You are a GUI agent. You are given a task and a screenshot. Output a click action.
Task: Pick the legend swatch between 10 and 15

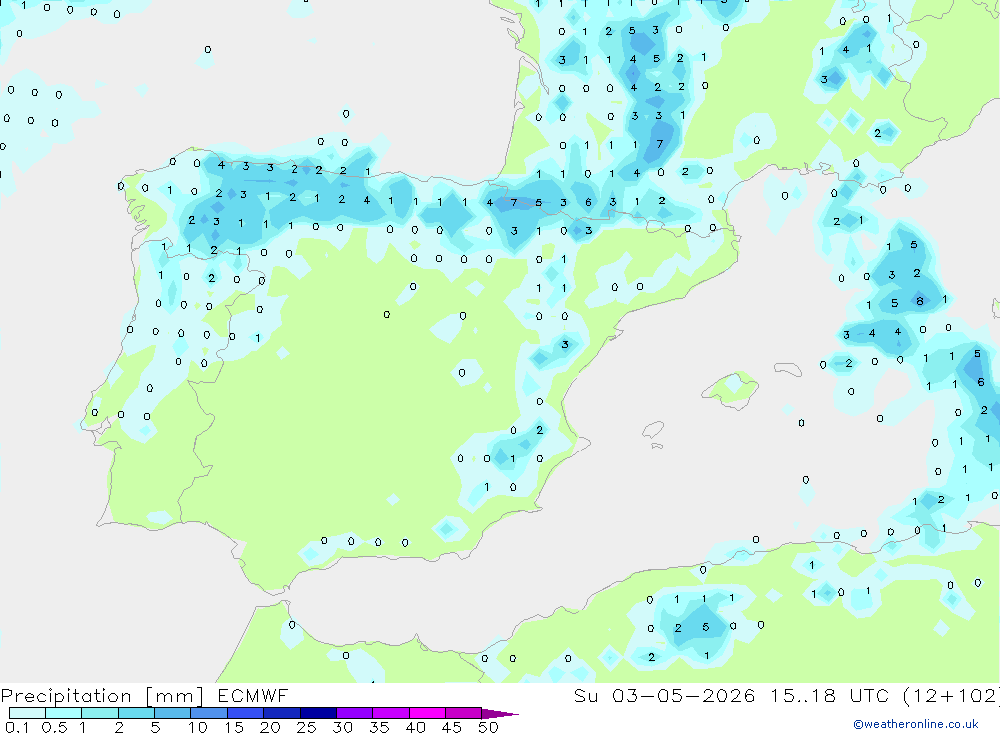pyautogui.click(x=209, y=713)
